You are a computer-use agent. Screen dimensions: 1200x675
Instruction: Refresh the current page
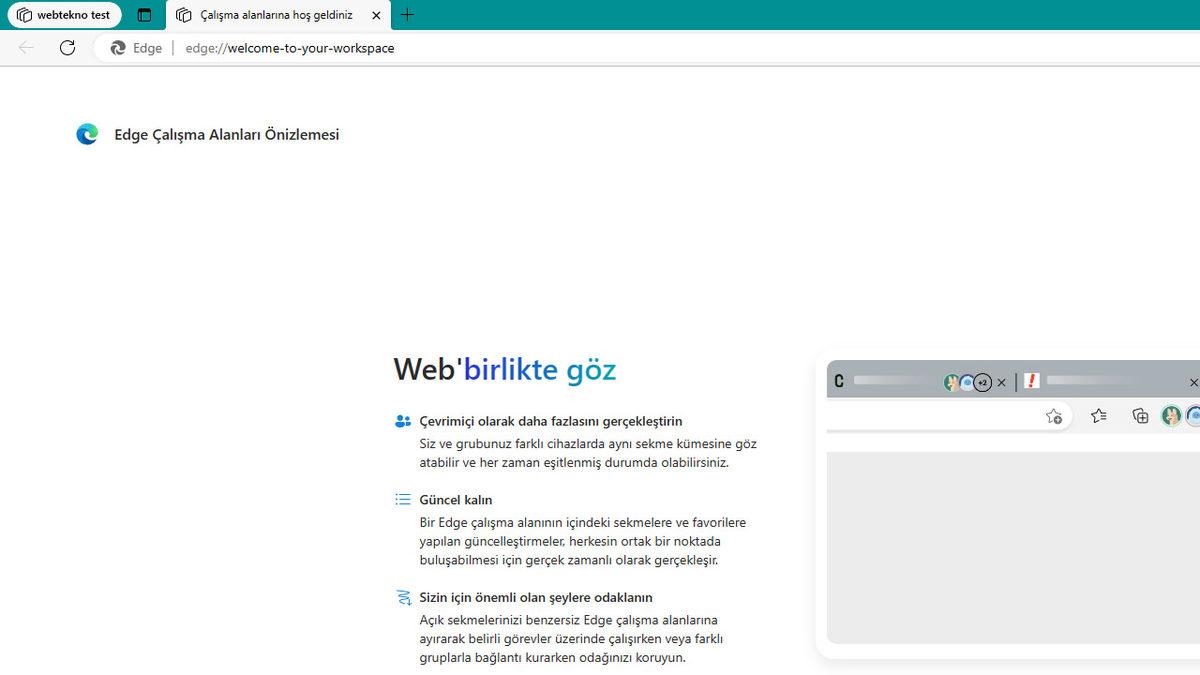pos(67,47)
